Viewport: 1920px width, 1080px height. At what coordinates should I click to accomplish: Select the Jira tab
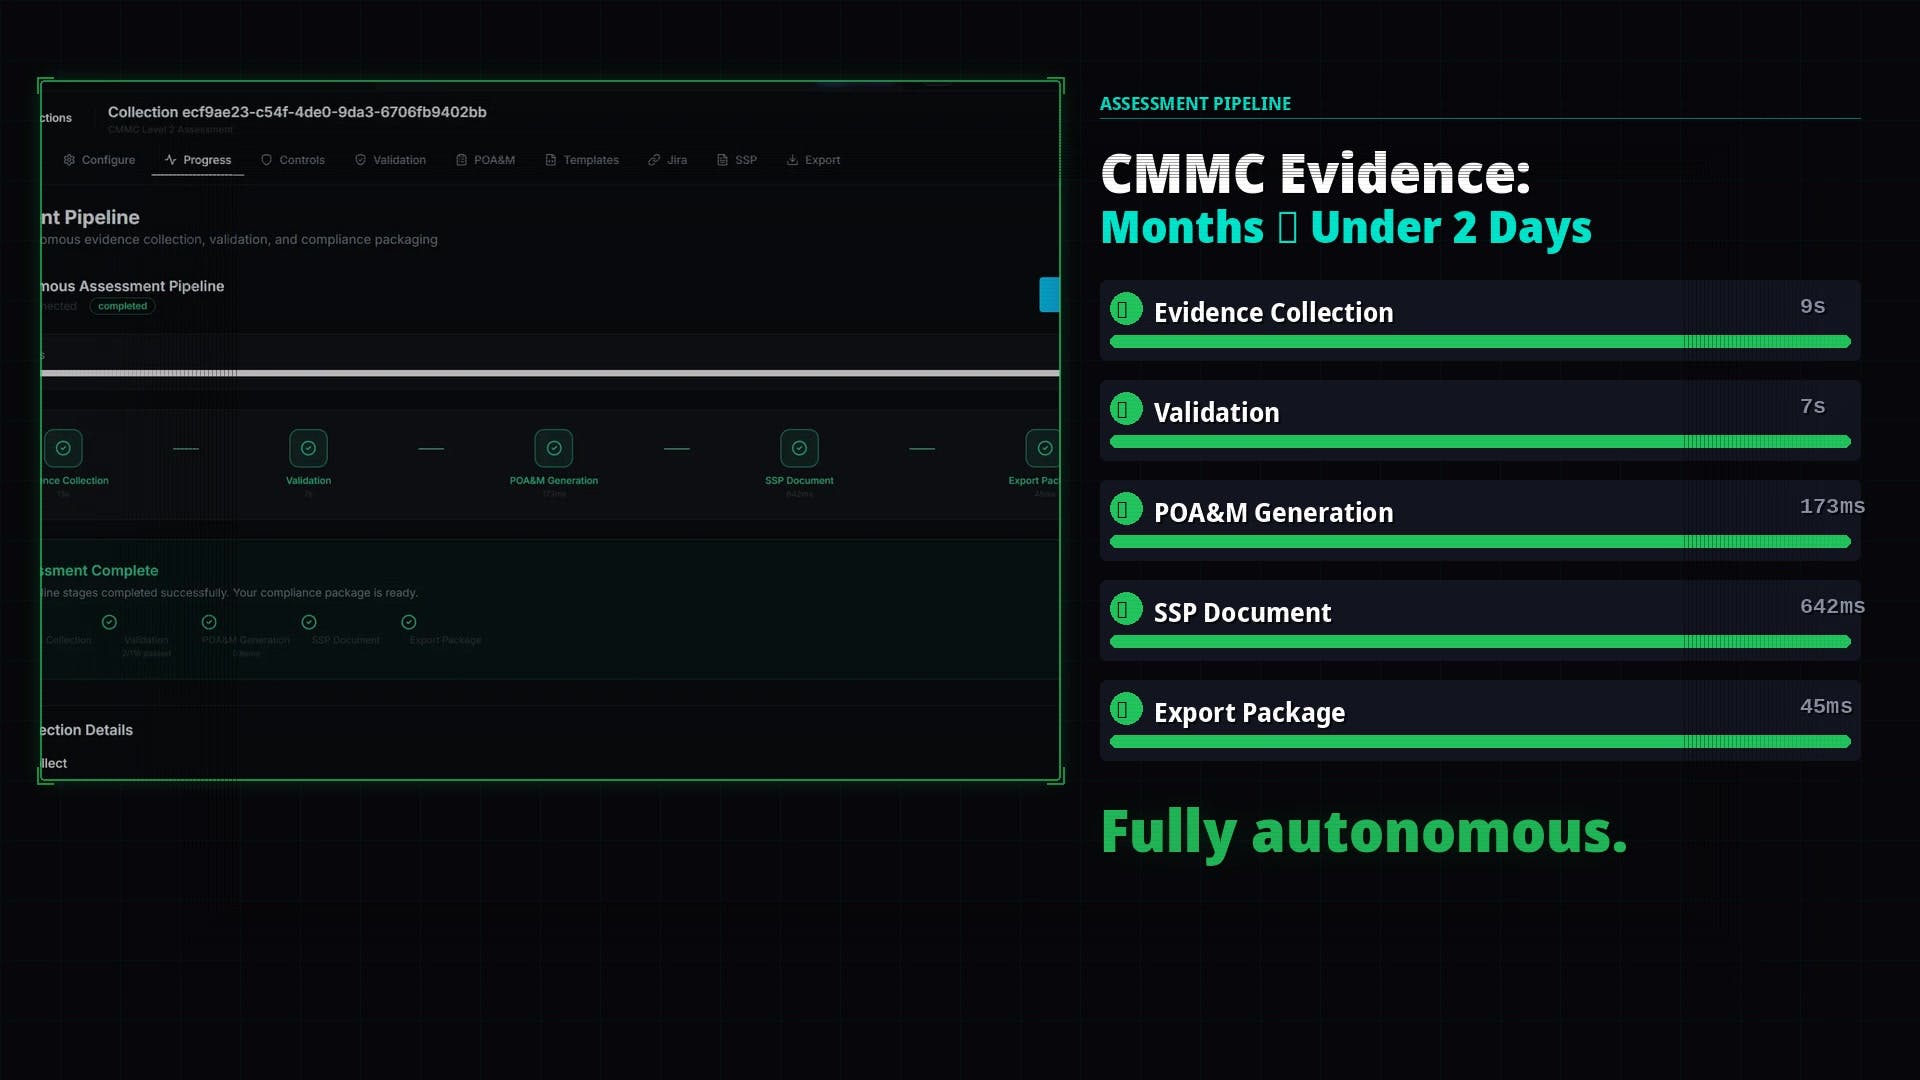point(667,160)
